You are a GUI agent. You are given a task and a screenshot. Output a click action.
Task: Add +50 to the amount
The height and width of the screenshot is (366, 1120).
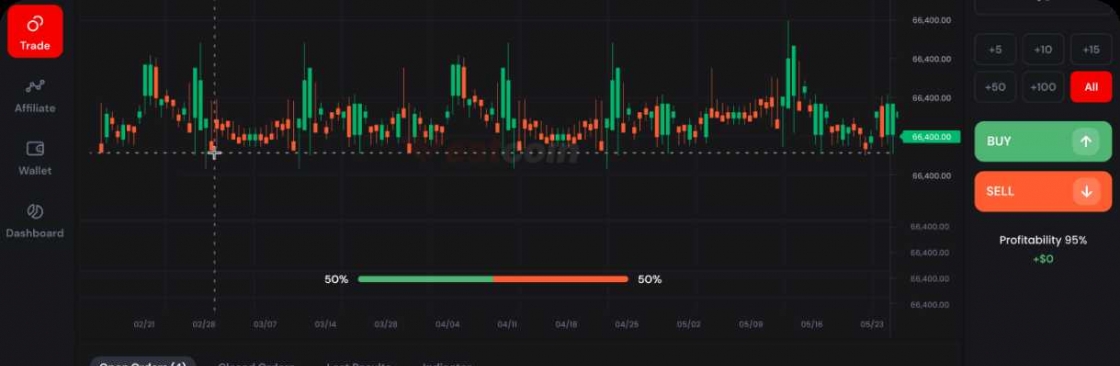(x=995, y=86)
